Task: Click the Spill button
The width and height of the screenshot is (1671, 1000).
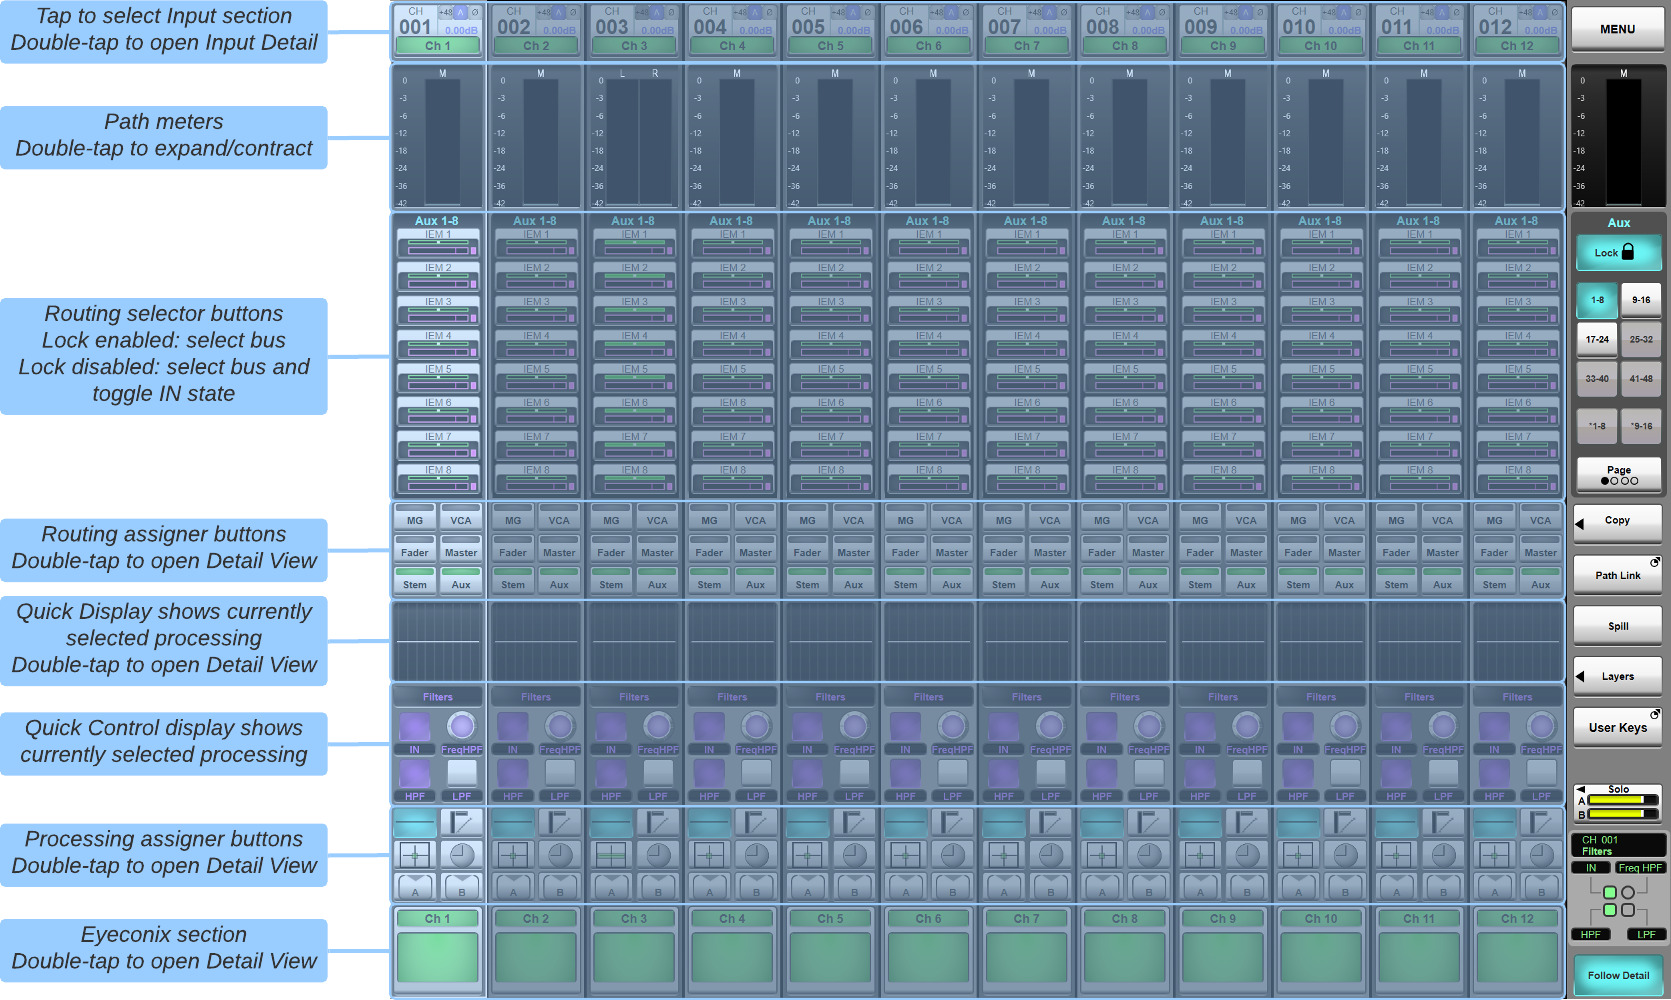Action: point(1617,625)
